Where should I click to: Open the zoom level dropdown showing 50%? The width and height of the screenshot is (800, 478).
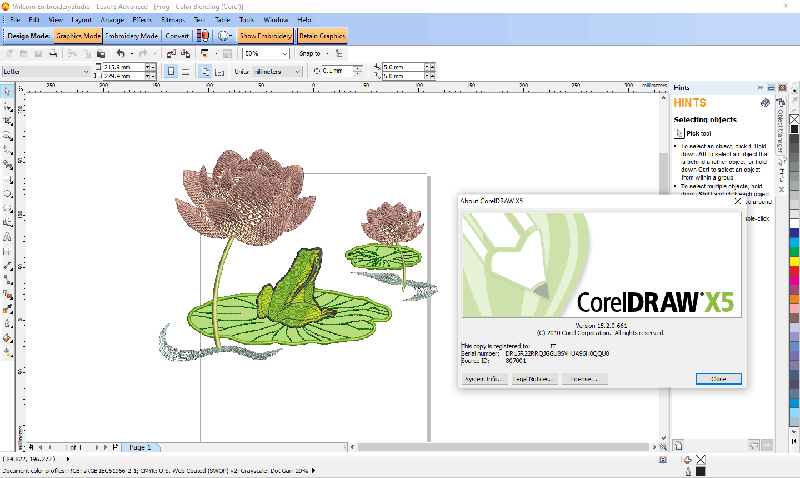(x=285, y=54)
